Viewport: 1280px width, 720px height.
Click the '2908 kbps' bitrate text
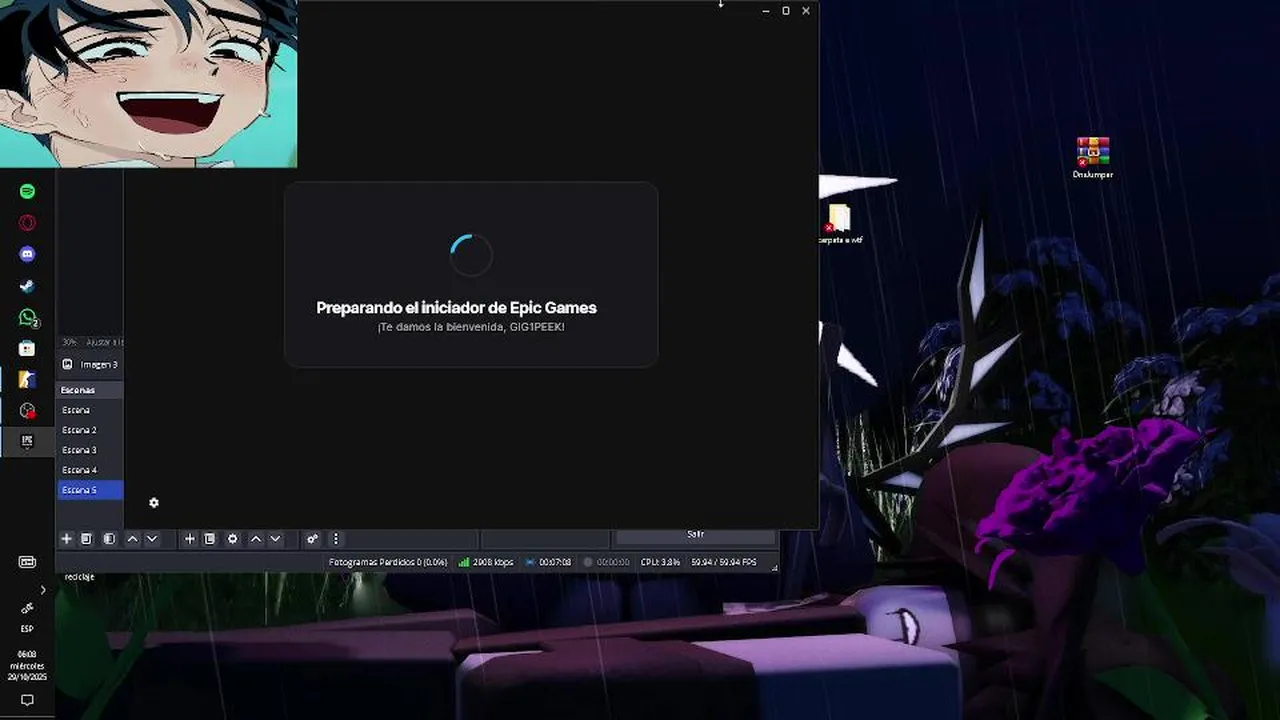493,562
